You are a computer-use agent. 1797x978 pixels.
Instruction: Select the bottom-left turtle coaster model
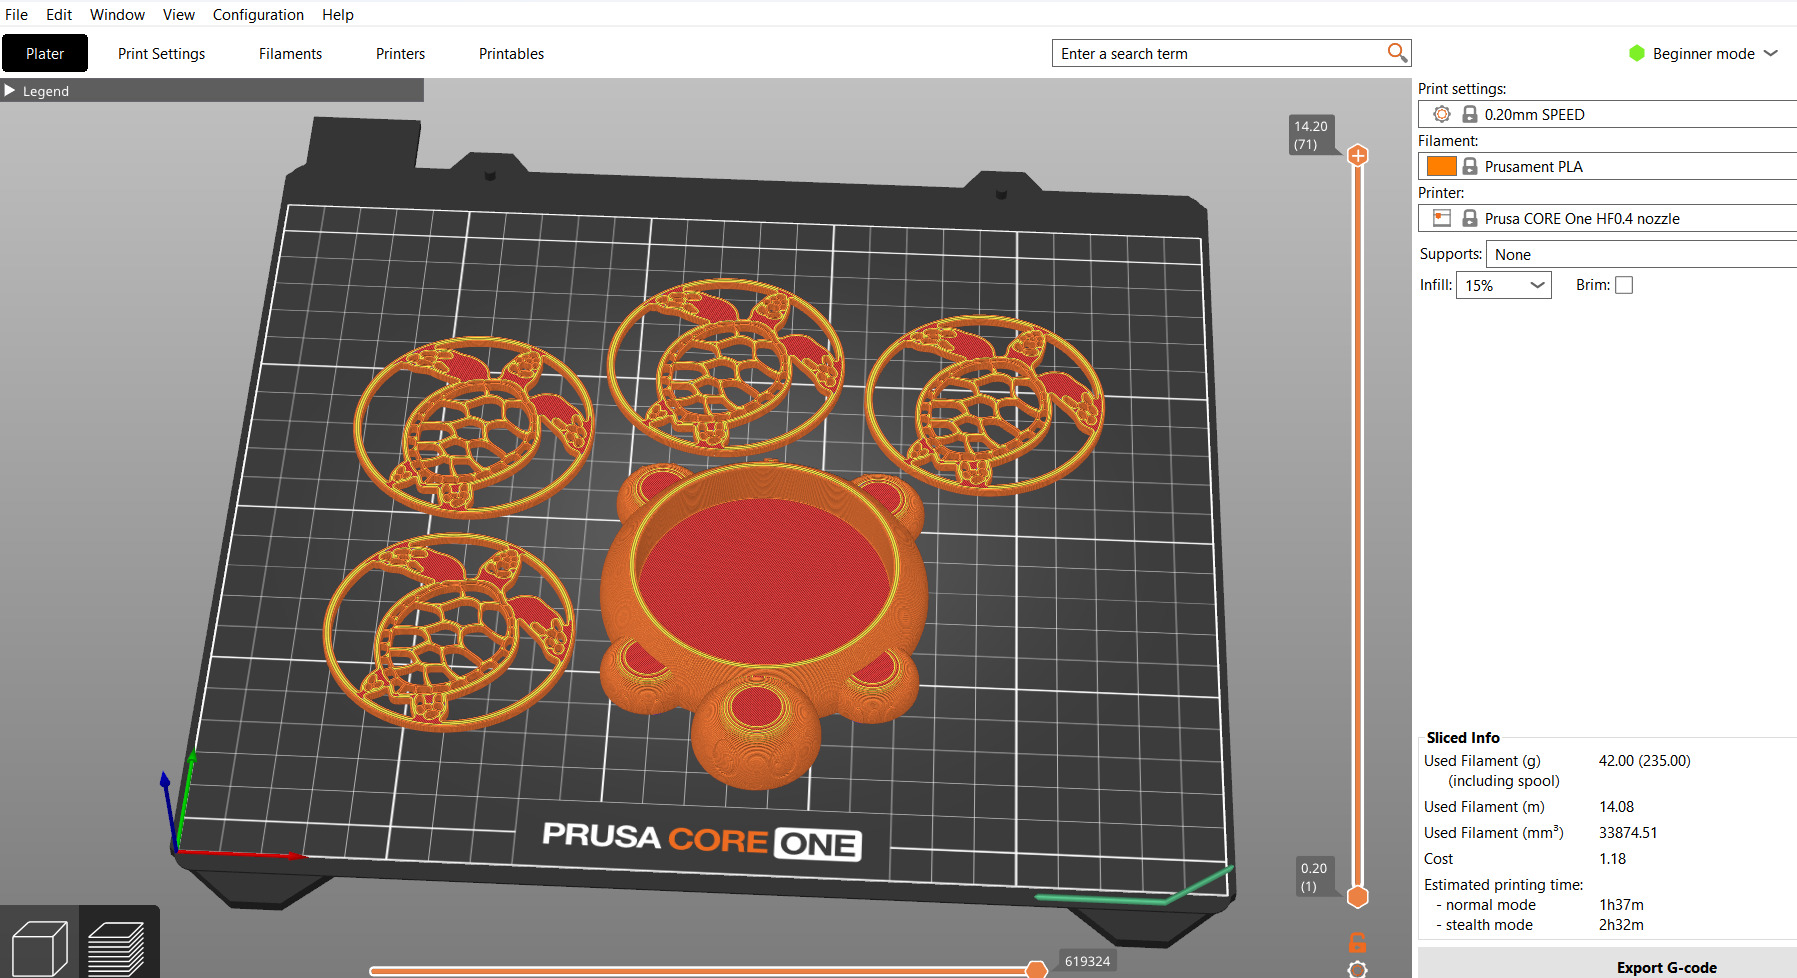[449, 631]
